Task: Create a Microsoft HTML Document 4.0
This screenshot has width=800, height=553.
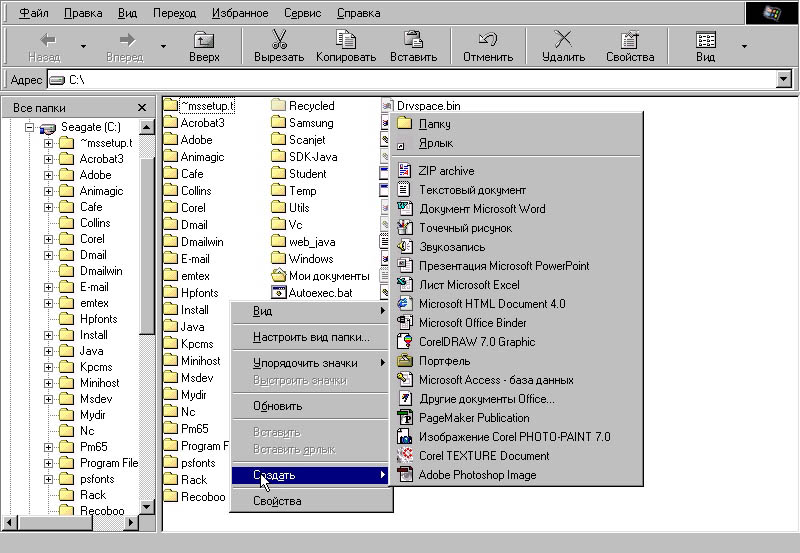Action: click(515, 304)
